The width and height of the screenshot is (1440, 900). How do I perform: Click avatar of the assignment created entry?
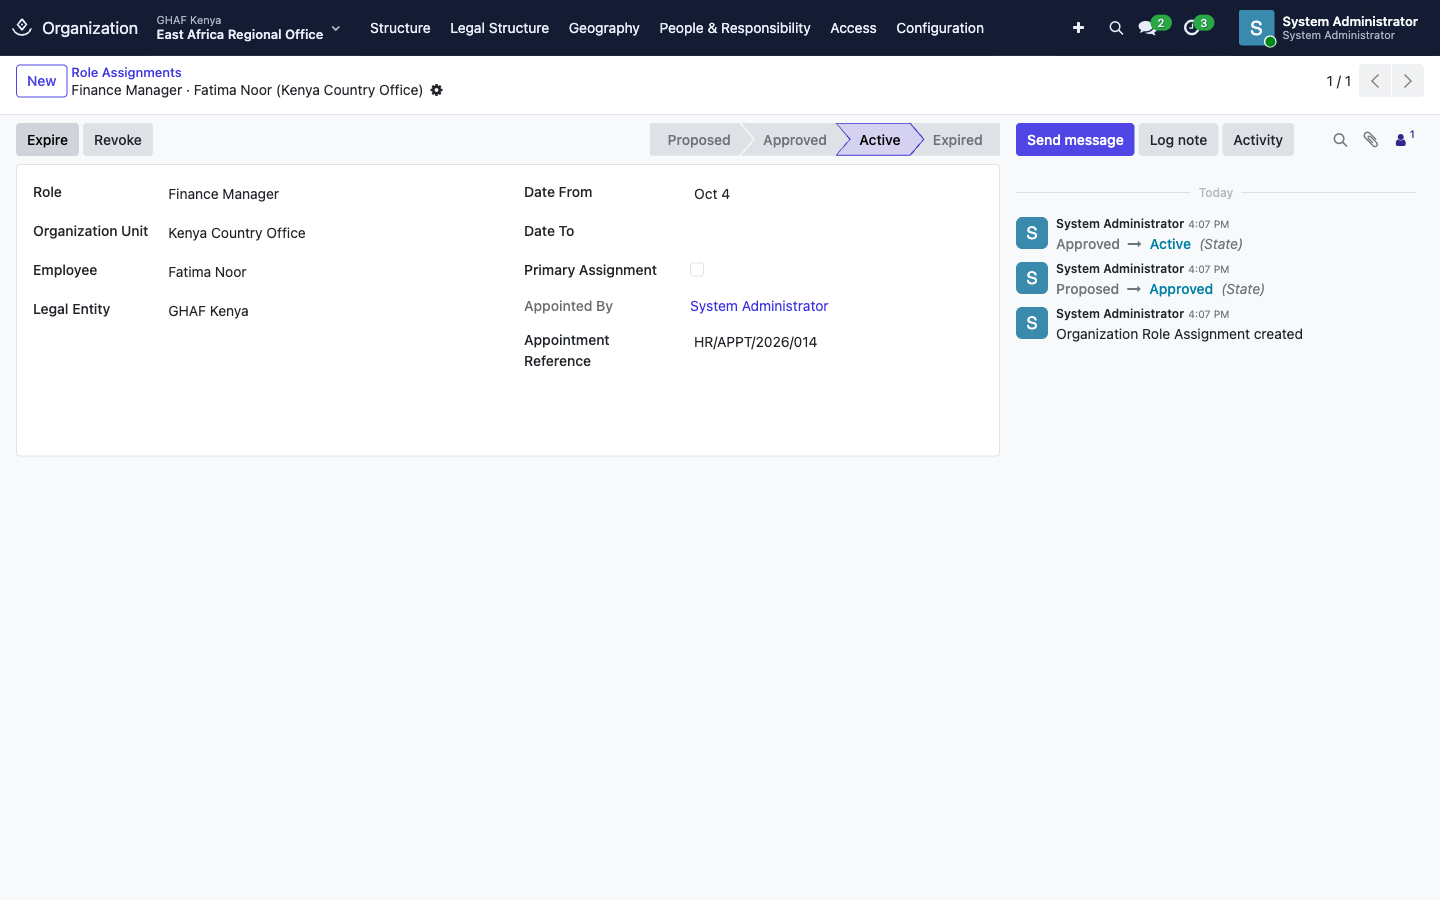point(1032,323)
